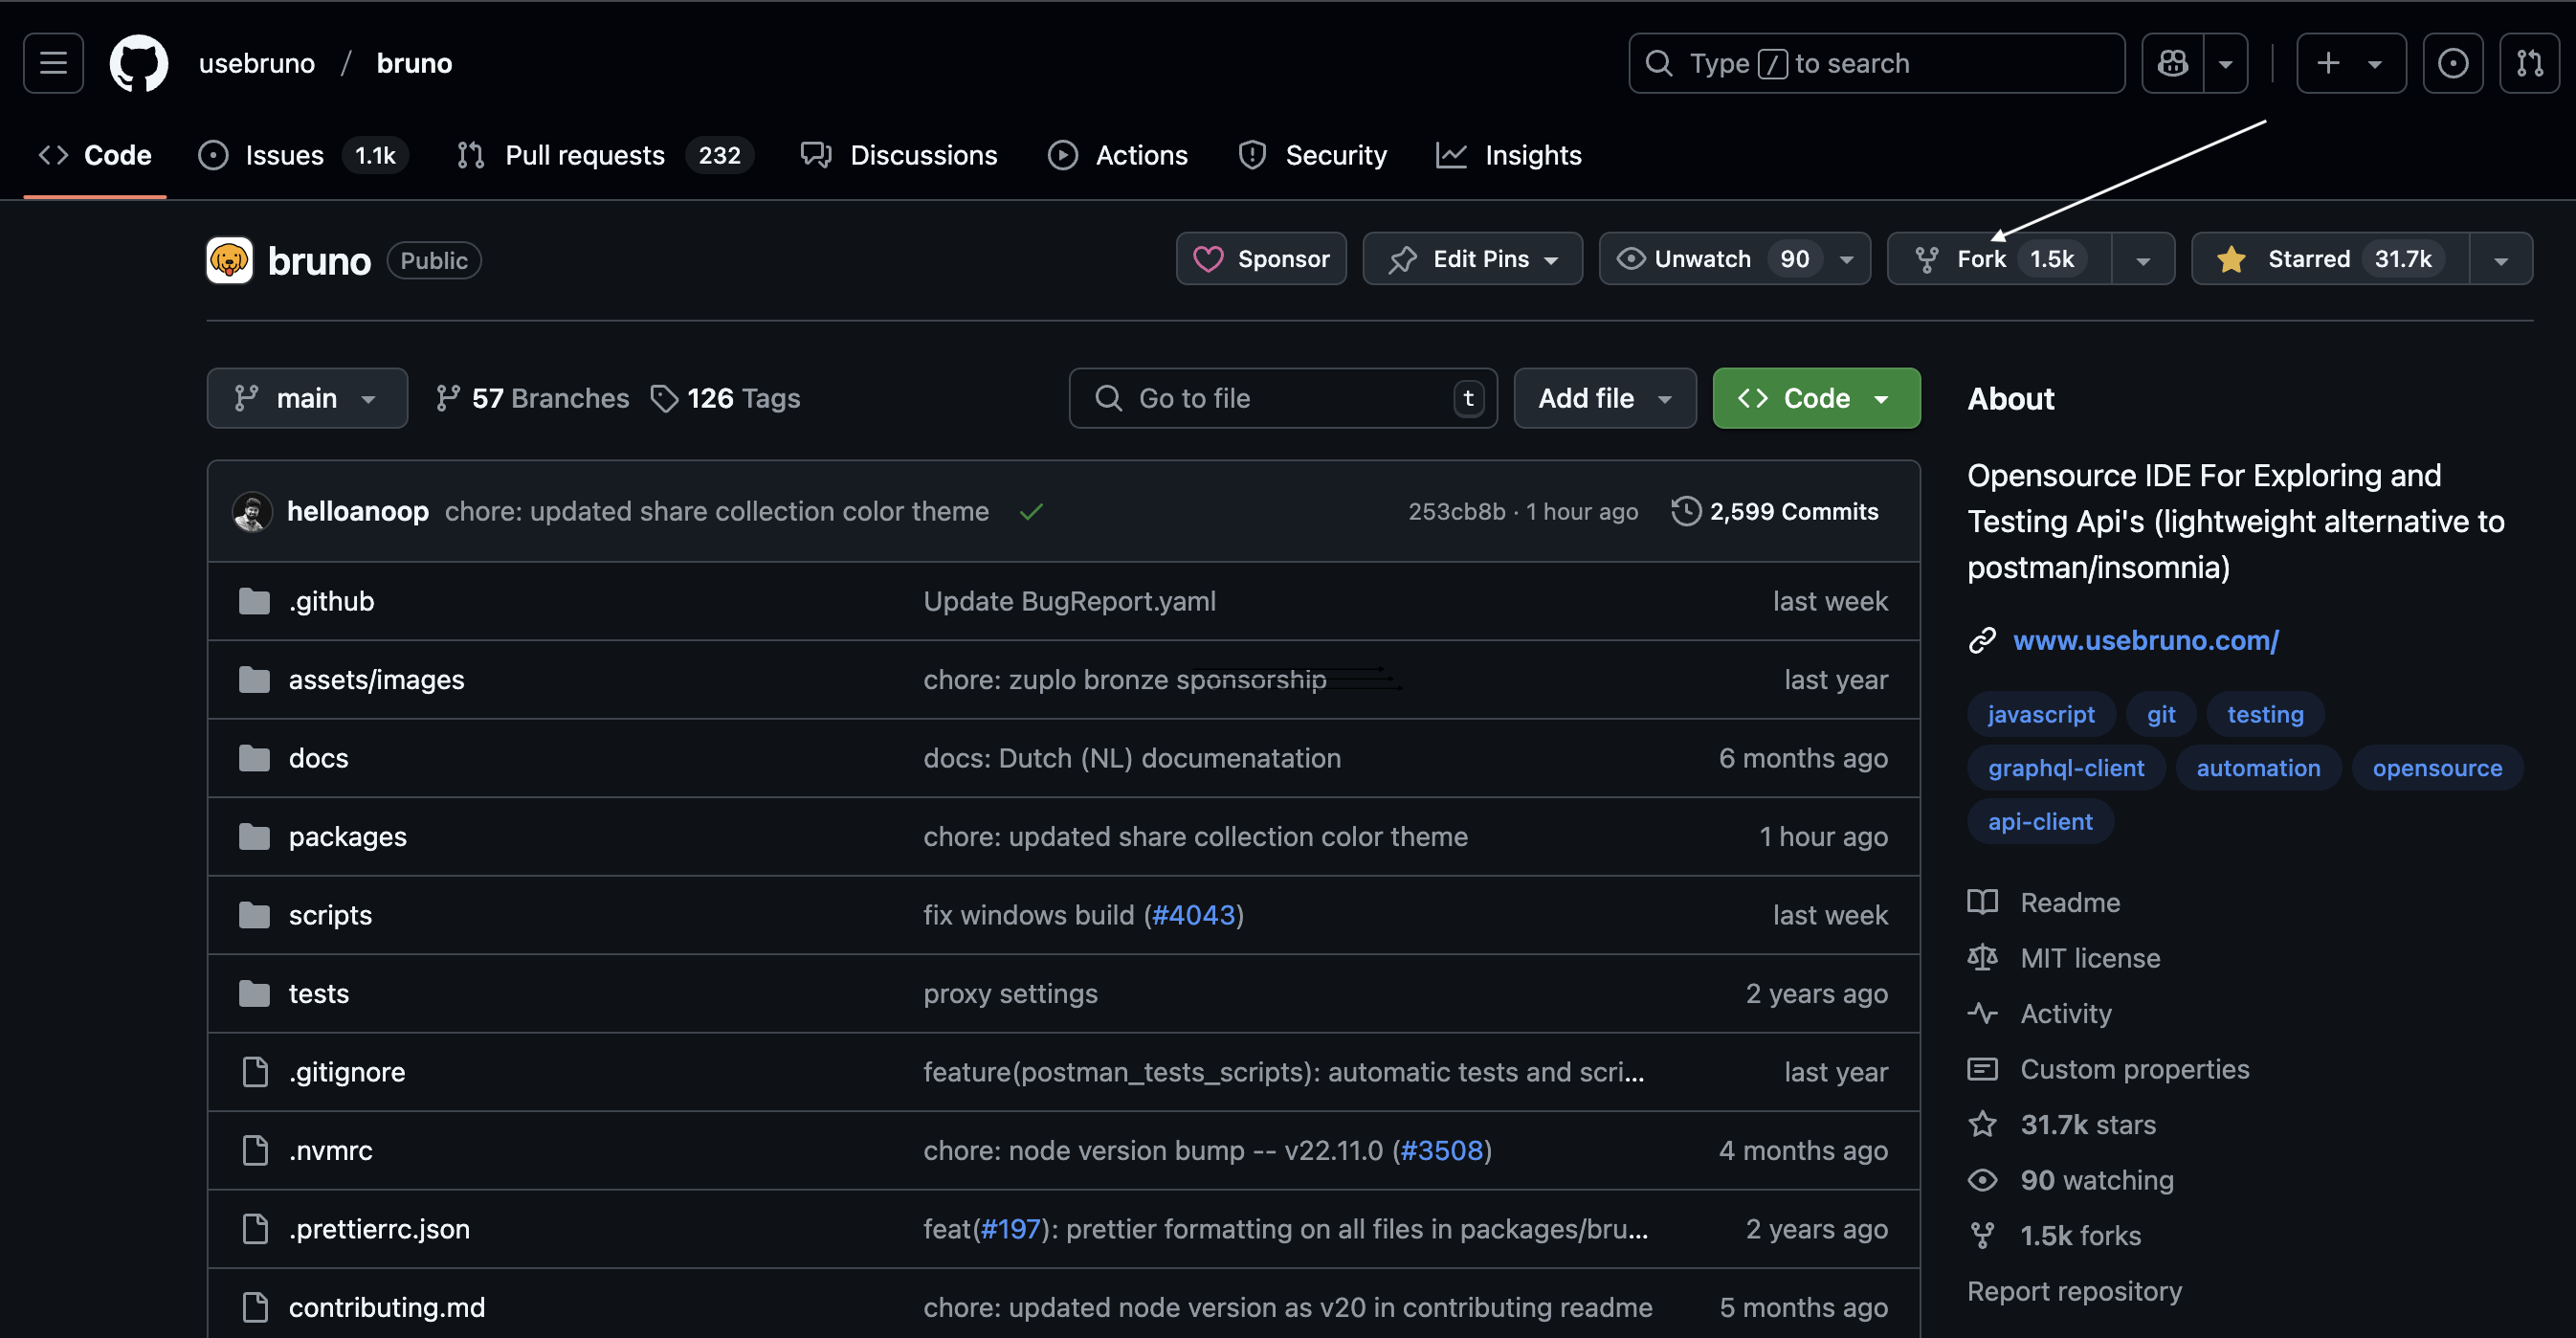2576x1338 pixels.
Task: Click the graphql-client topic tag
Action: click(2065, 768)
